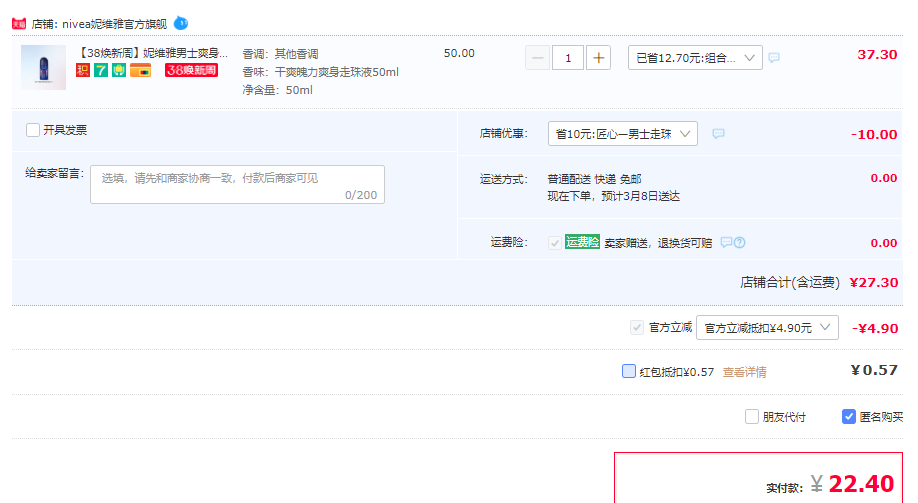
Task: Click comment icon beside 已省12.70元 dropdown
Action: point(774,57)
